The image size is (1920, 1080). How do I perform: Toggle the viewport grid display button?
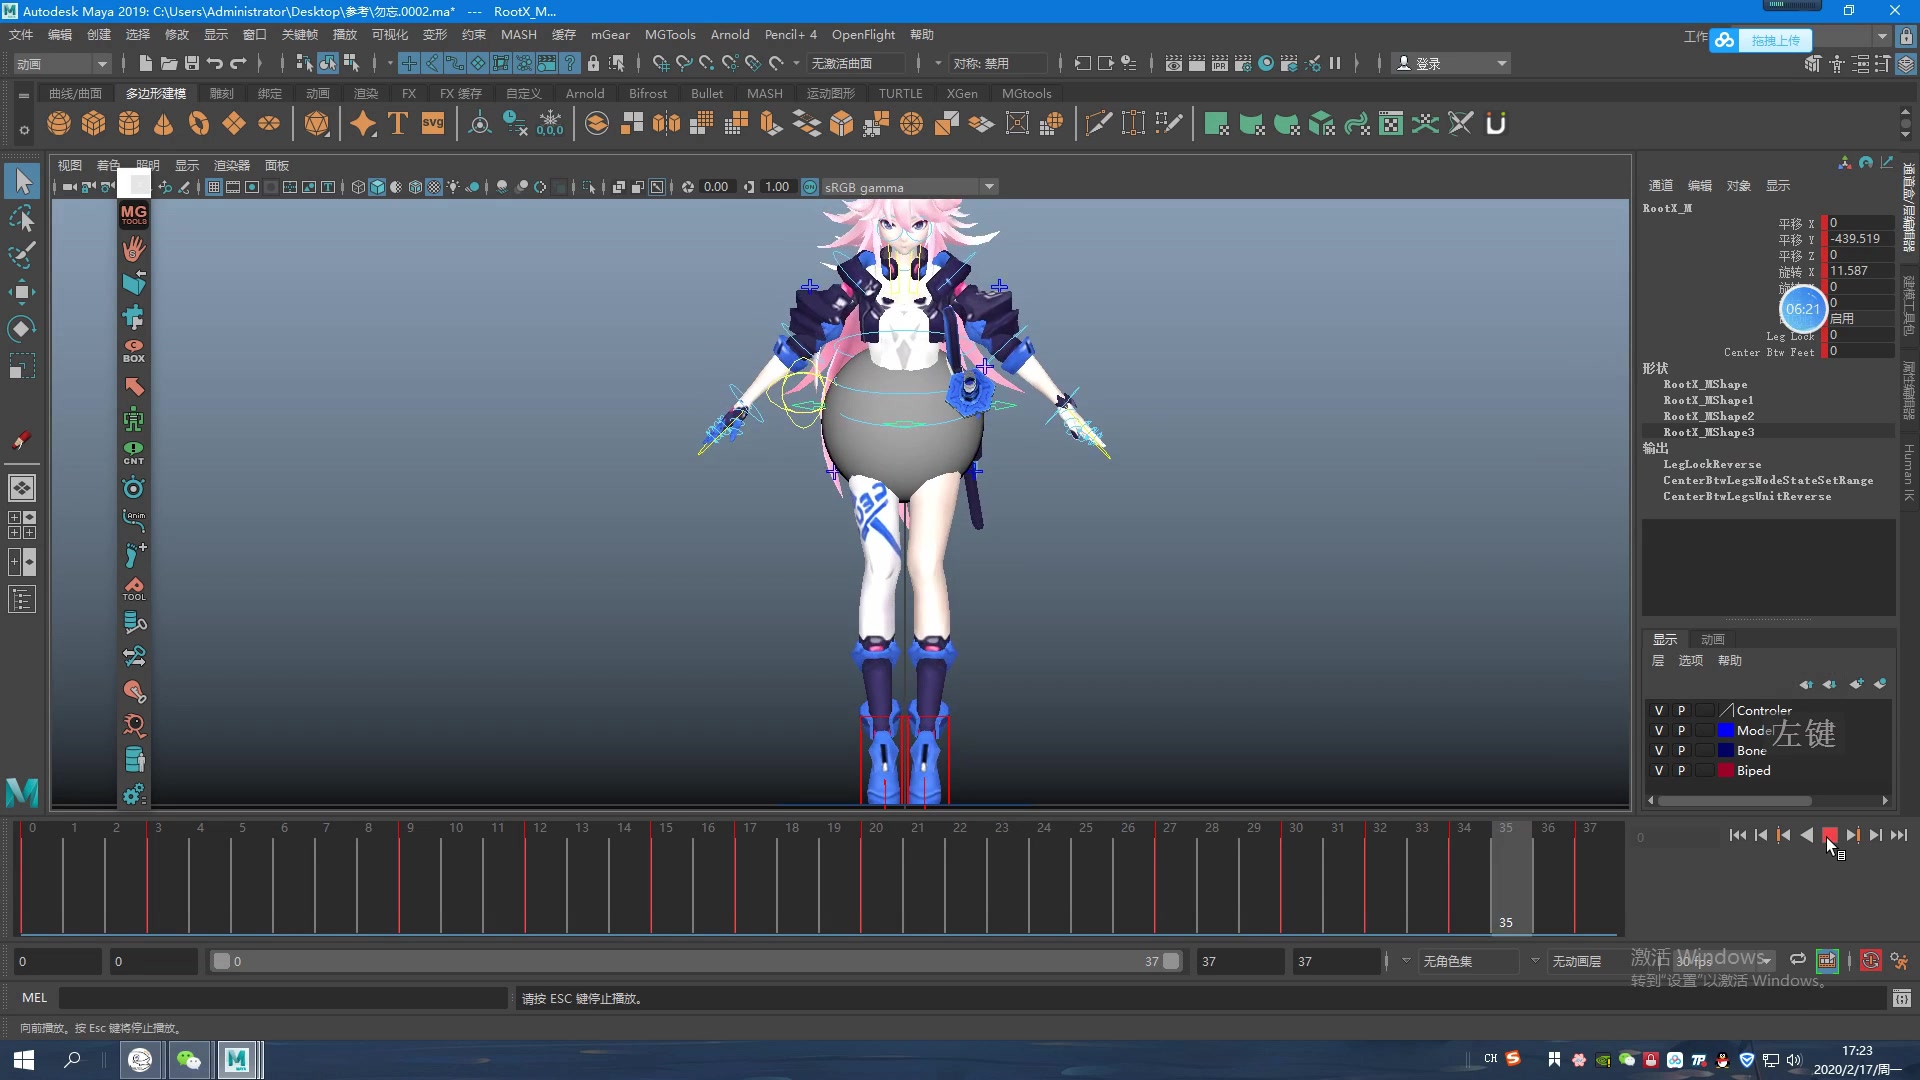coord(213,187)
